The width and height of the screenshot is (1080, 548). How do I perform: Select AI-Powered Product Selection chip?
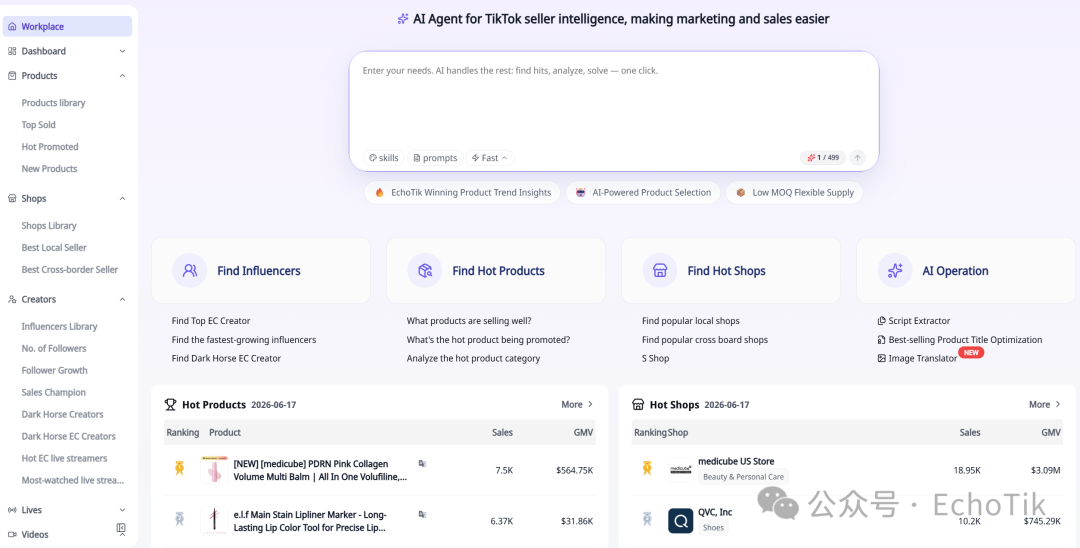click(643, 193)
